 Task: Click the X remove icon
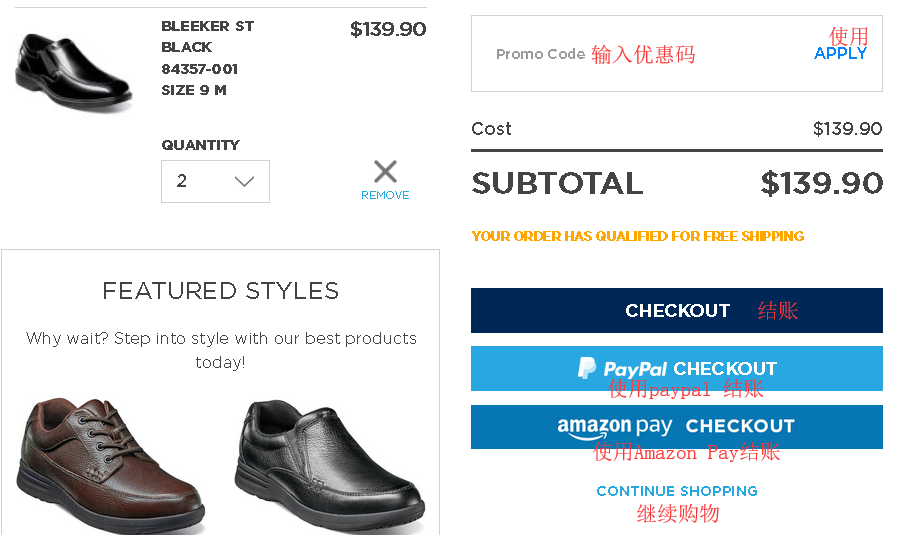click(x=385, y=171)
